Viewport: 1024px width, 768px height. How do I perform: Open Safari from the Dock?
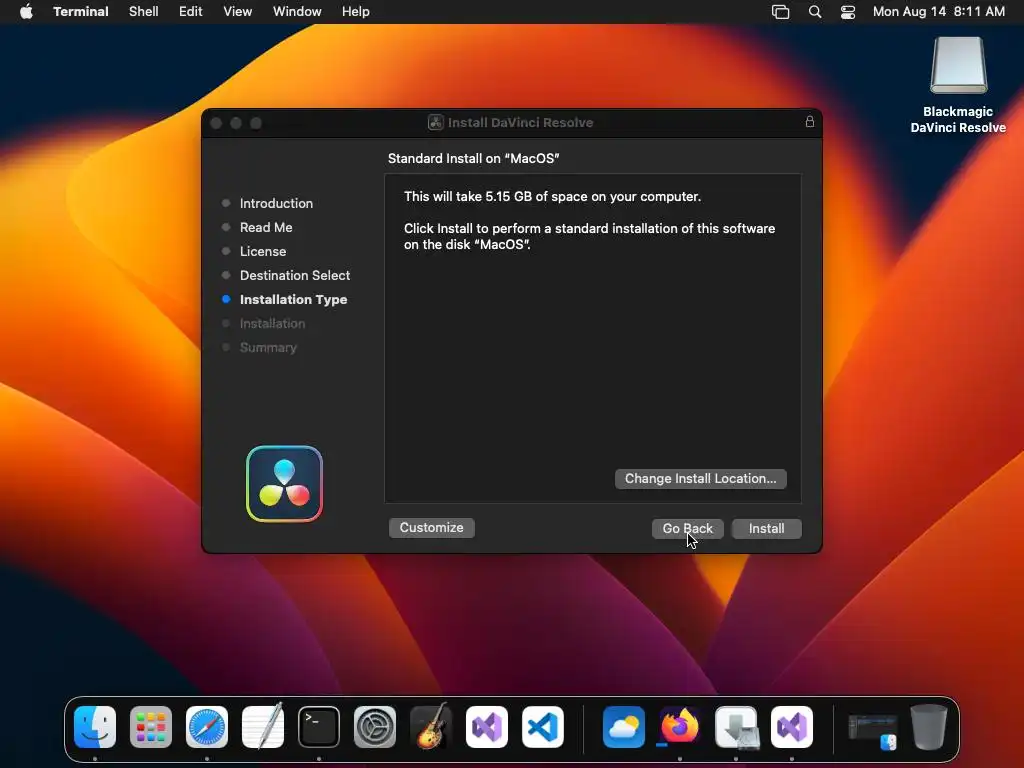tap(207, 727)
